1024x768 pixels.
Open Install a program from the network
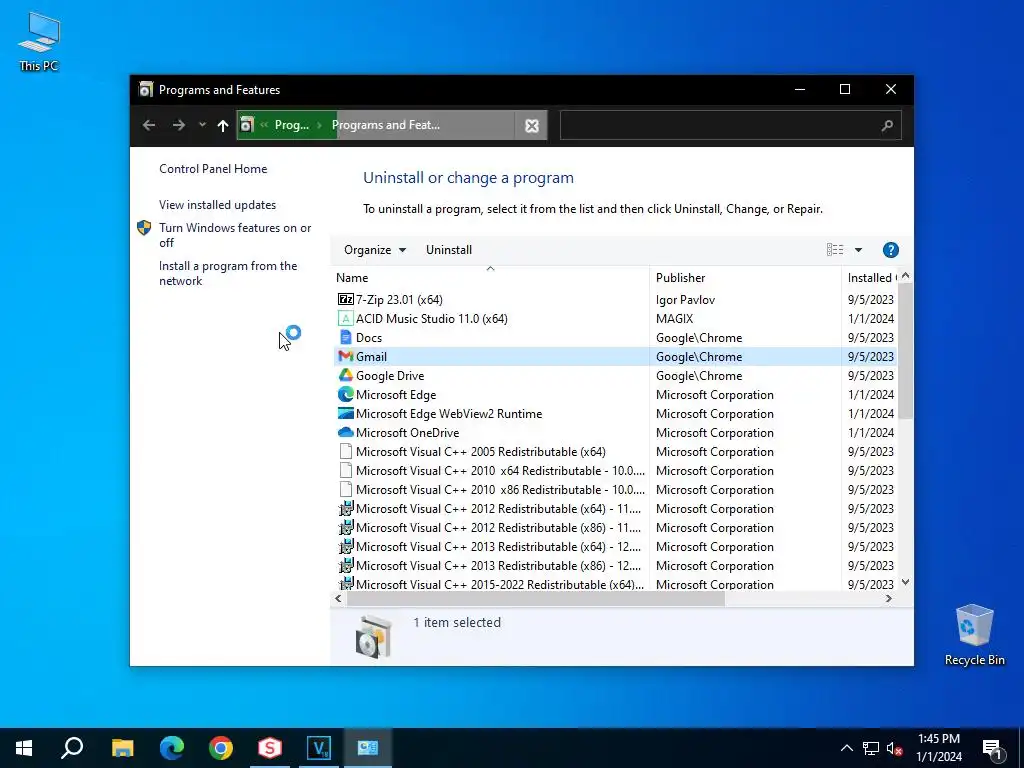pyautogui.click(x=228, y=274)
